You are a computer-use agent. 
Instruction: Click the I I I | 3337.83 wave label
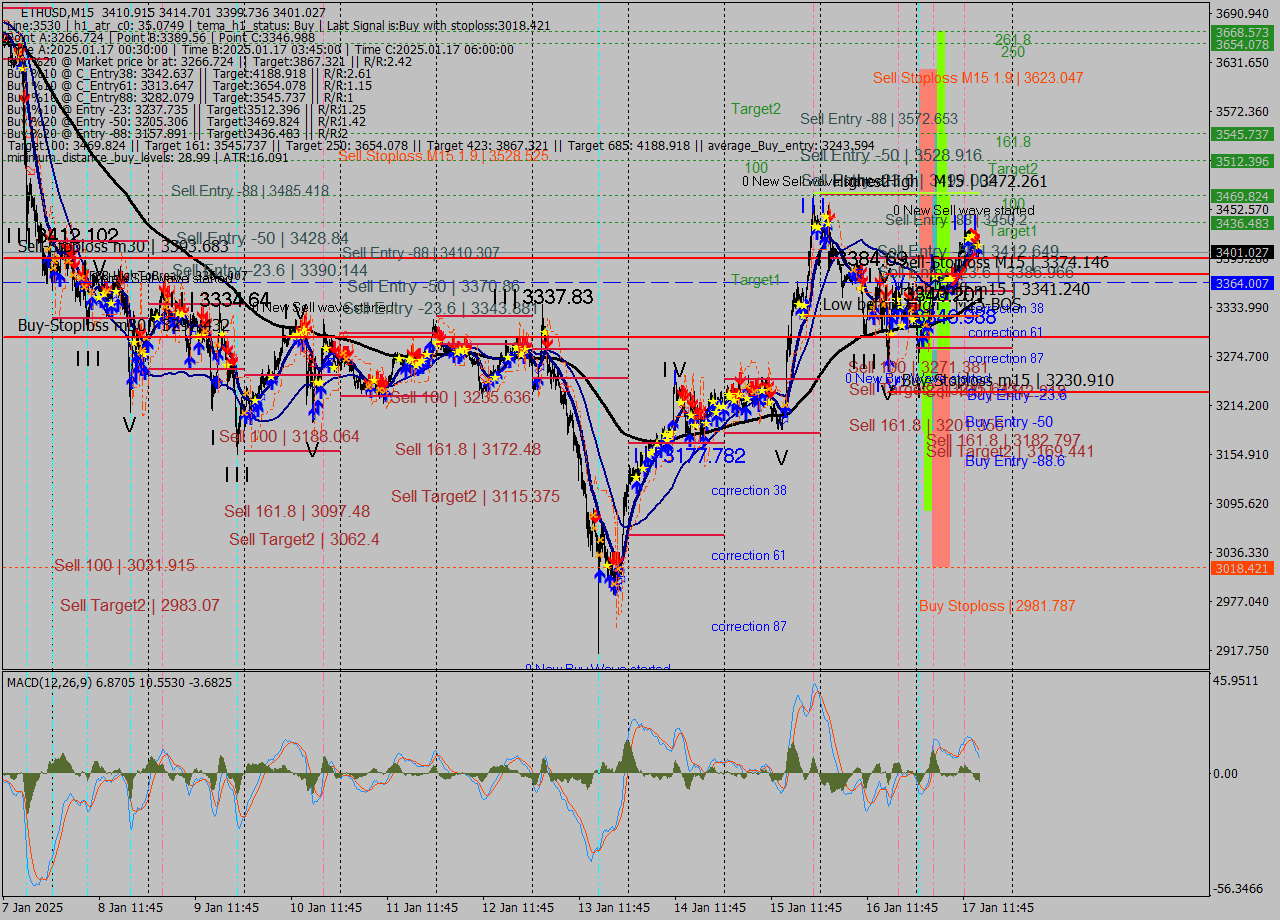tap(542, 297)
